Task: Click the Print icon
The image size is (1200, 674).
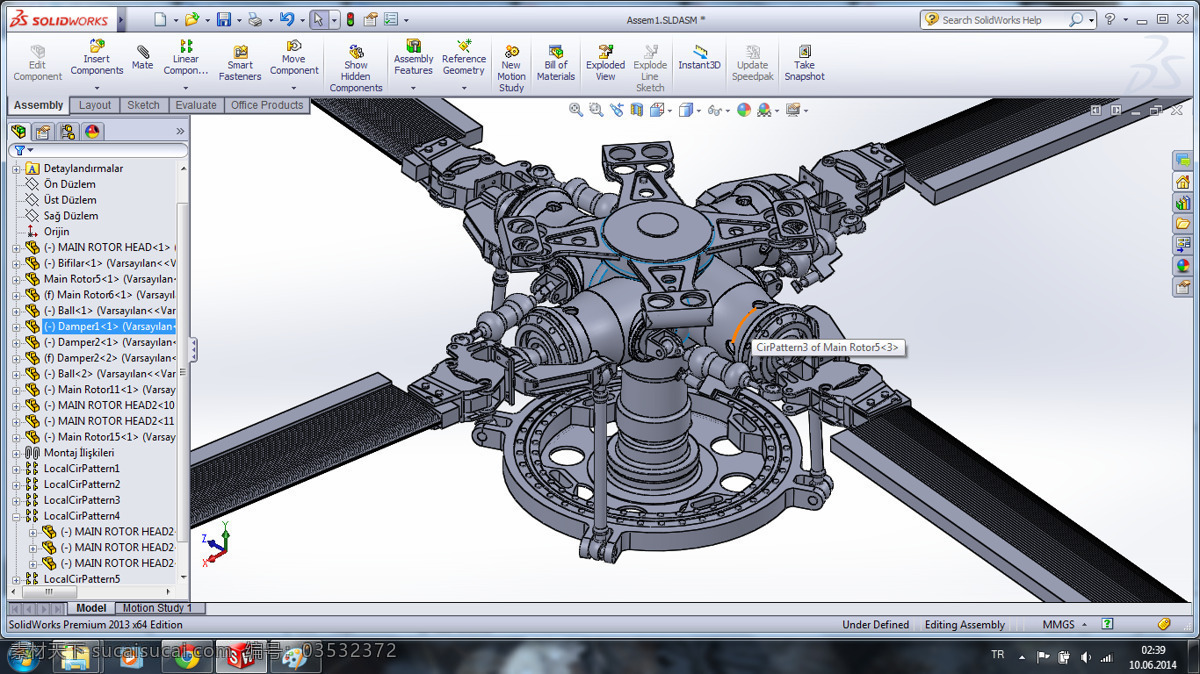Action: pos(255,19)
